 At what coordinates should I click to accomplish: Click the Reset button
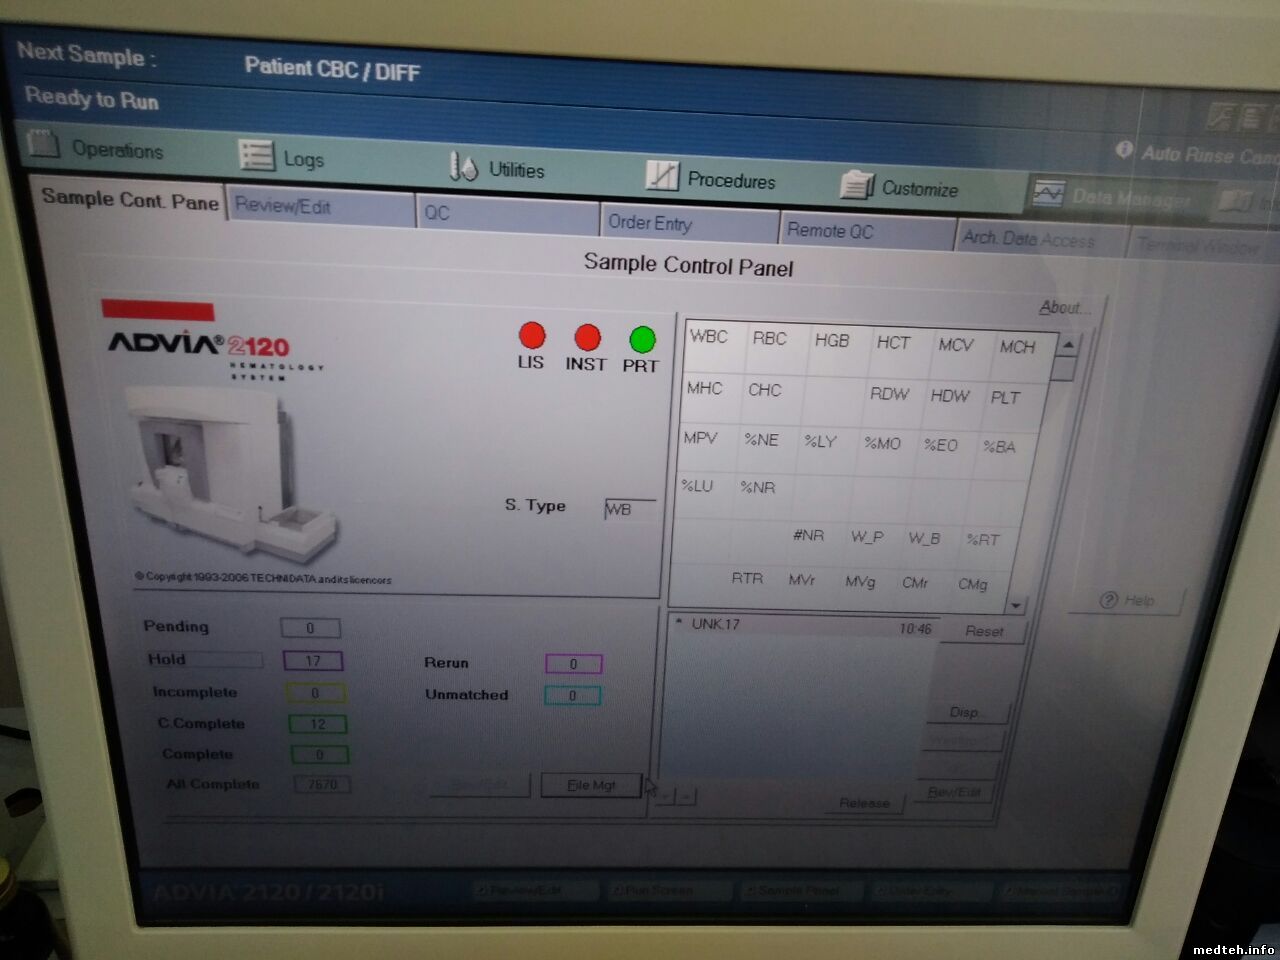tap(984, 631)
